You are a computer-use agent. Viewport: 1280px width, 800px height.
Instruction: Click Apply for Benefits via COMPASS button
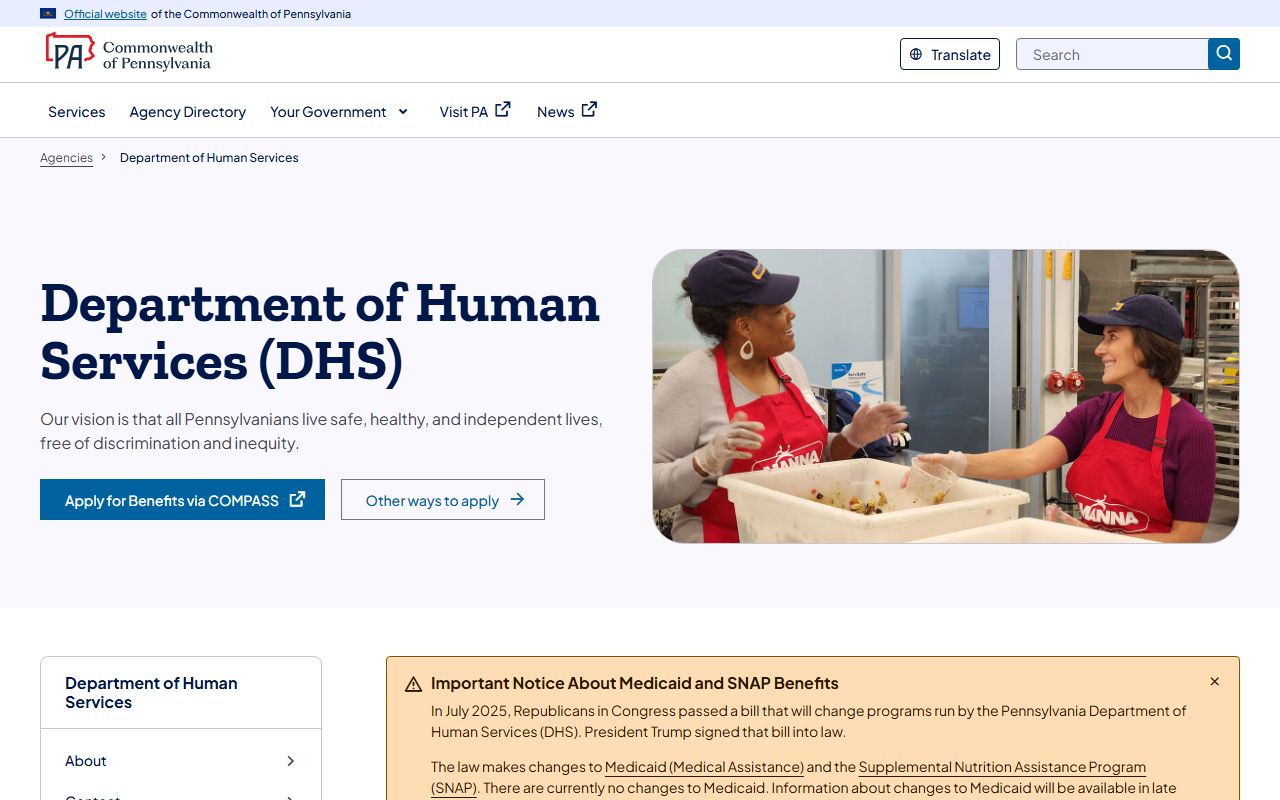(182, 500)
